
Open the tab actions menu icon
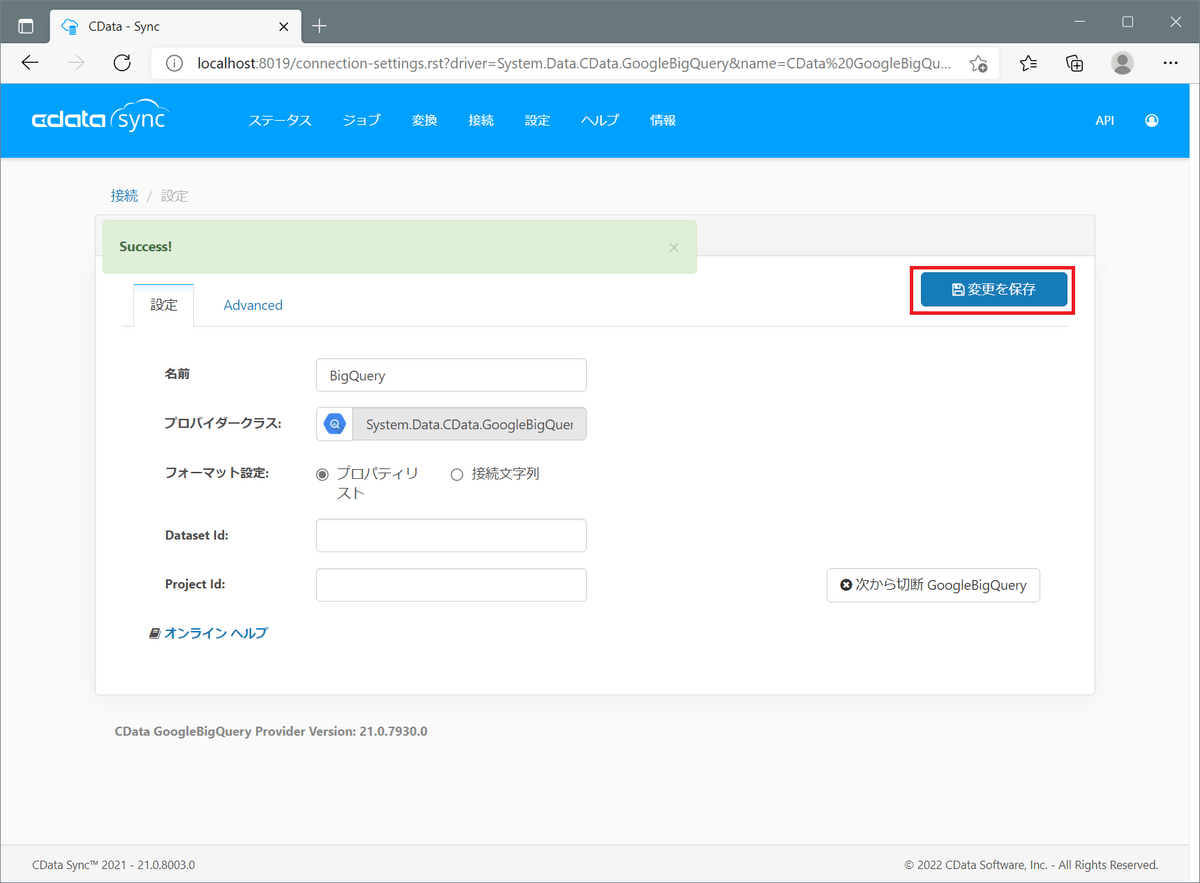[26, 26]
